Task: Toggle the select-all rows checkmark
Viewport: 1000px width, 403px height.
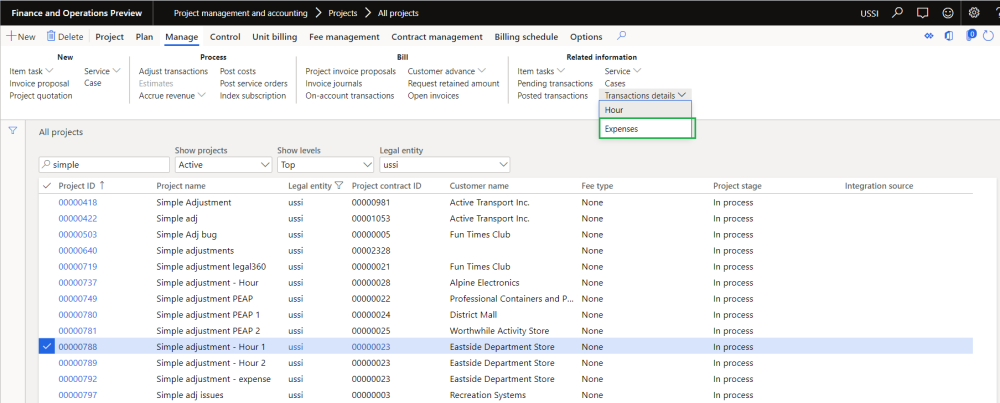Action: coord(46,185)
